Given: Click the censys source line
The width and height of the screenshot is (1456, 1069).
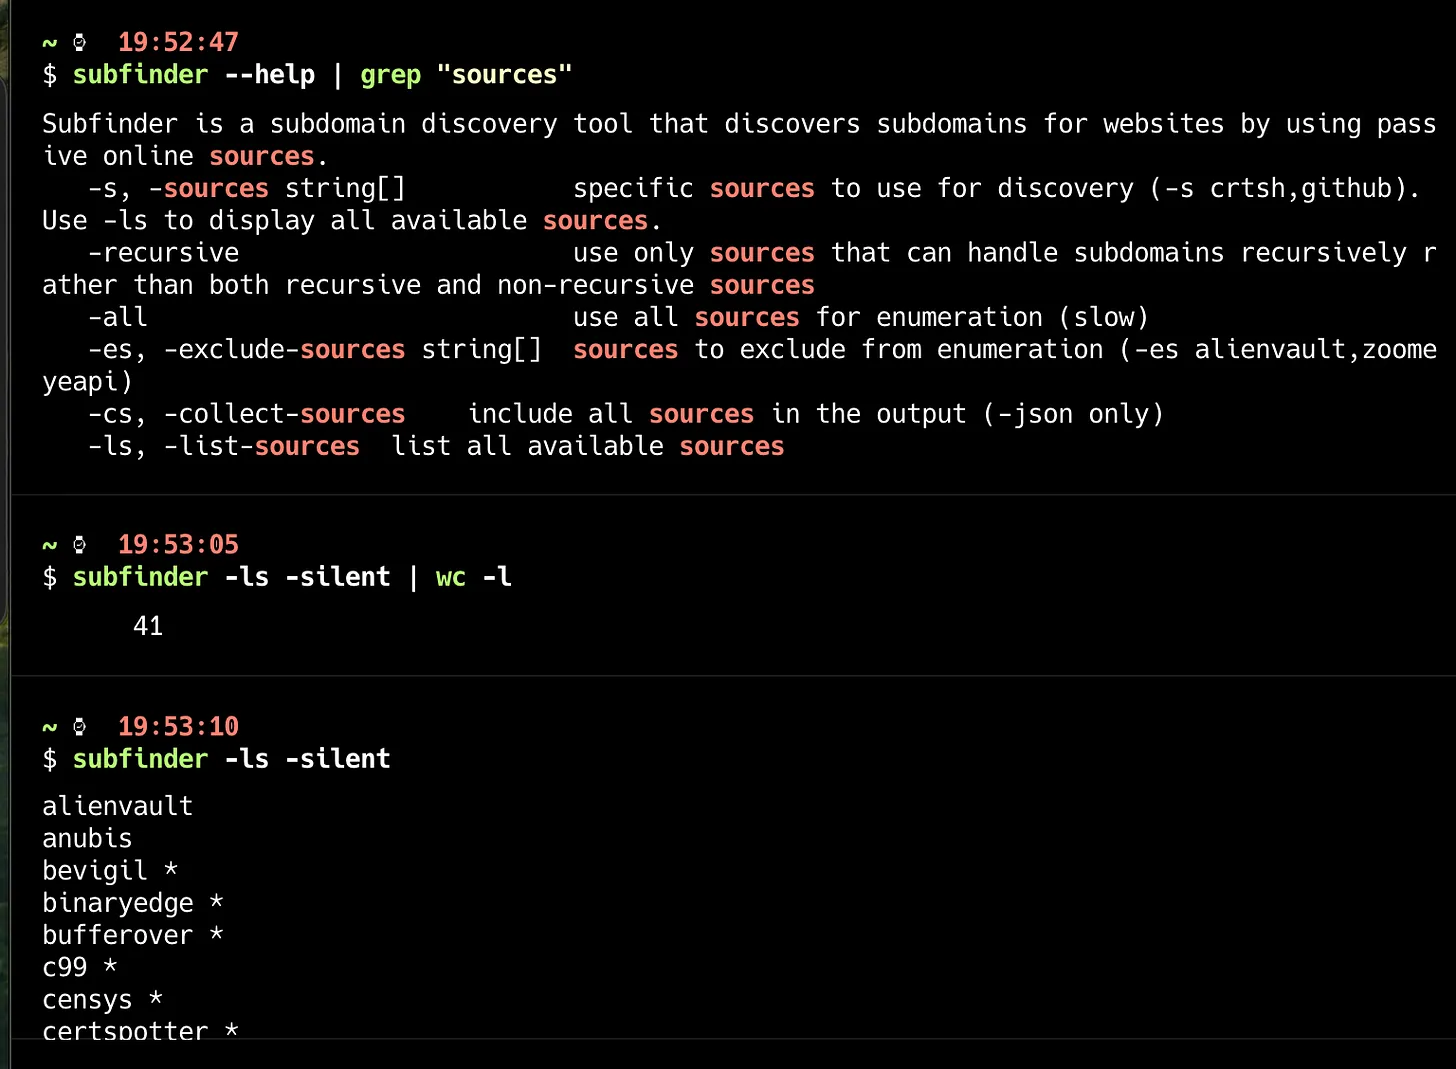Looking at the screenshot, I should pyautogui.click(x=102, y=999).
